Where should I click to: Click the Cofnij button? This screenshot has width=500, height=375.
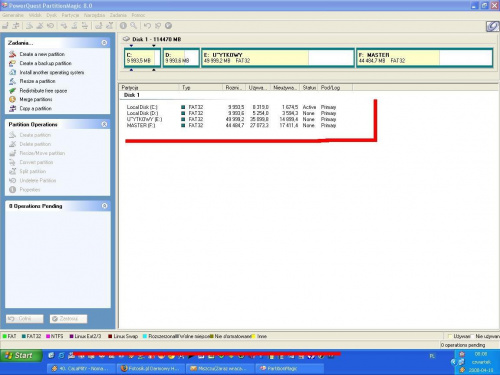click(24, 319)
